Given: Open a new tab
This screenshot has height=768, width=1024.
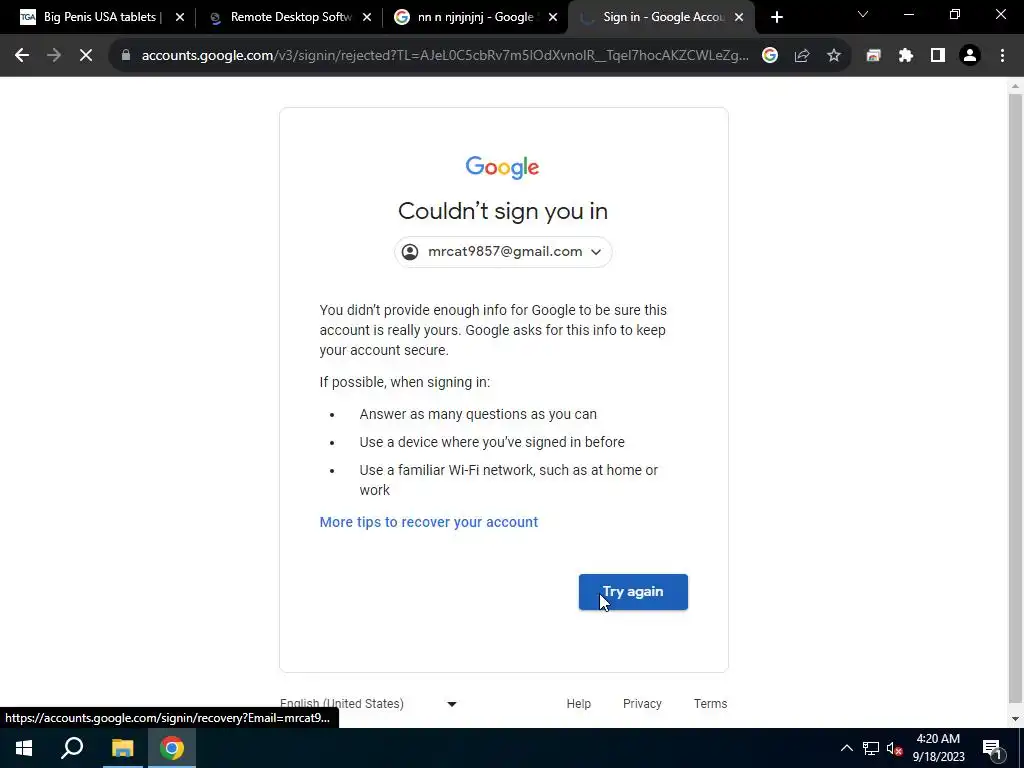Looking at the screenshot, I should [776, 18].
